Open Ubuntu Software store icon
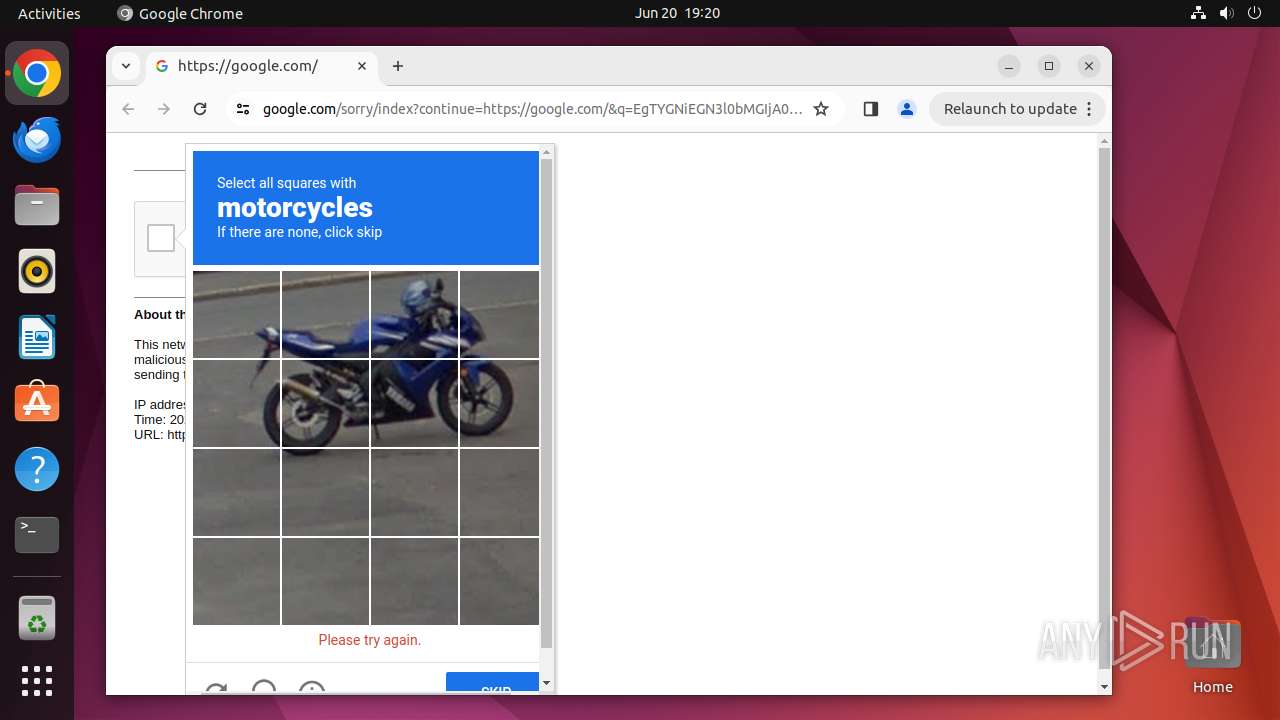Screen dimensions: 1280x720 [x=37, y=403]
